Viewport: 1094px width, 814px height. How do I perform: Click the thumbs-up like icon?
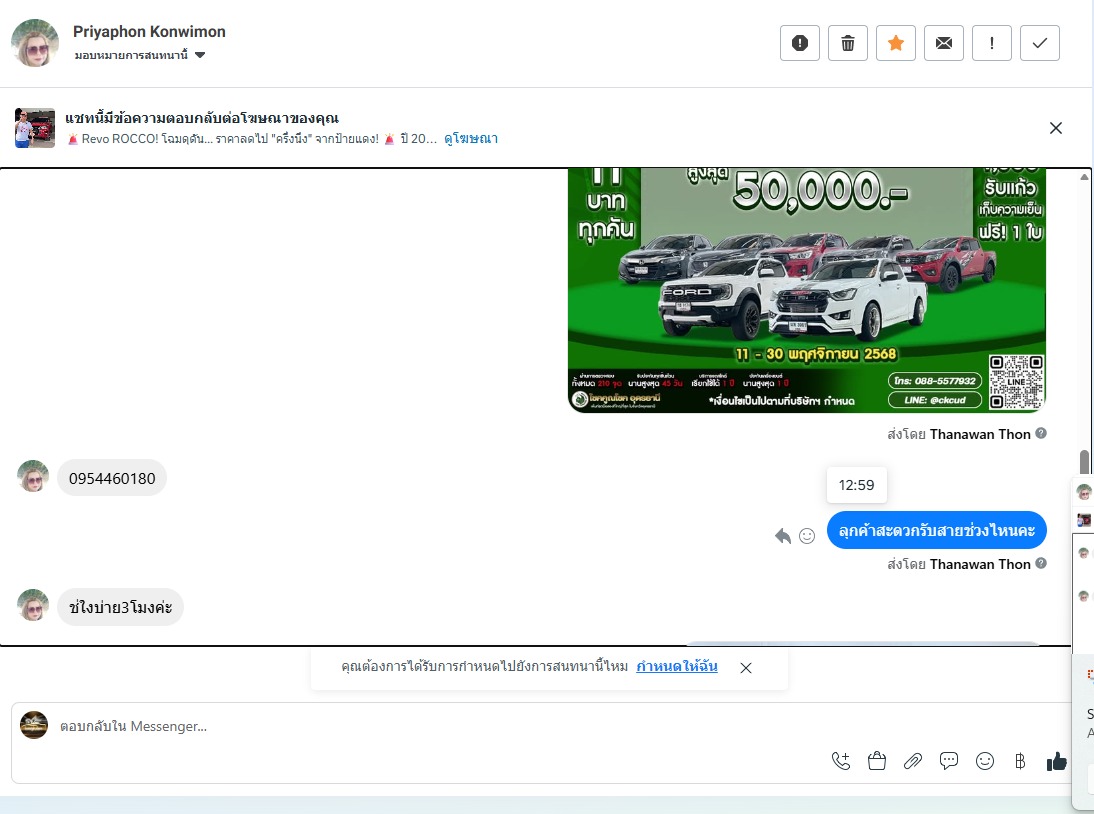click(1056, 762)
